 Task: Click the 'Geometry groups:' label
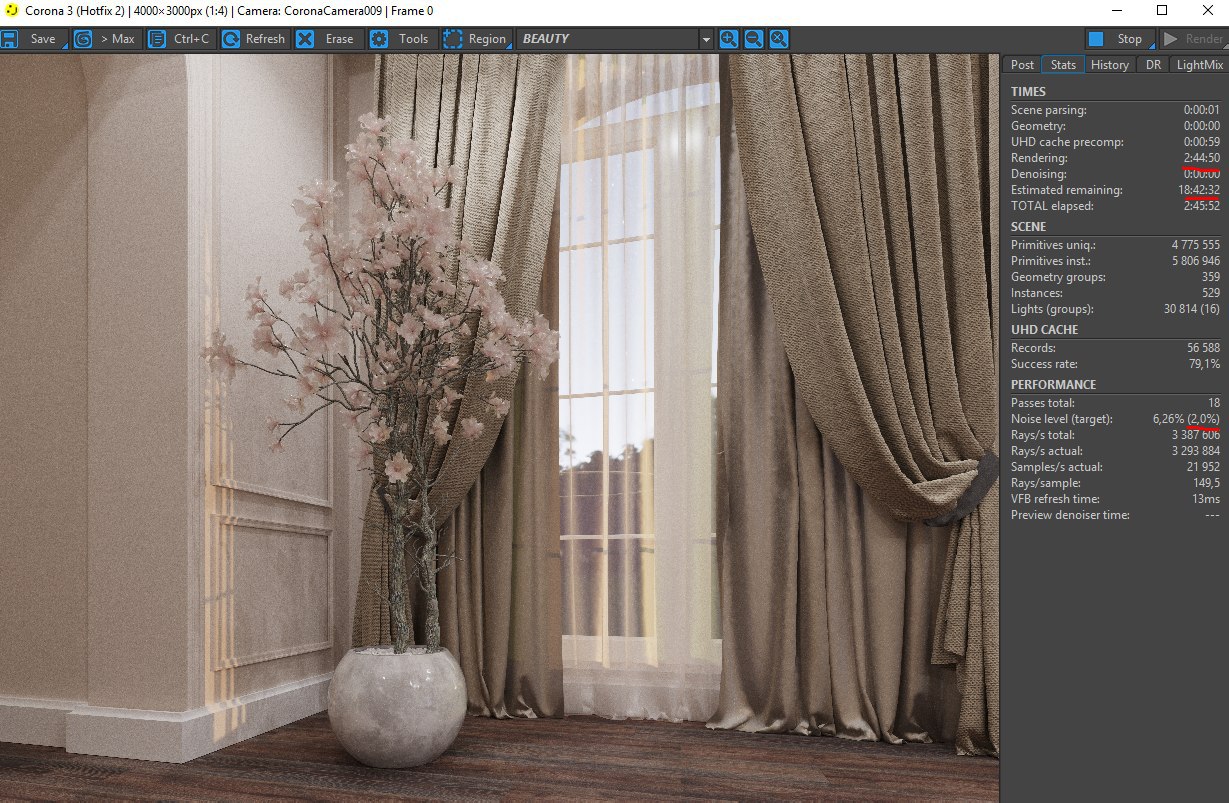pyautogui.click(x=1058, y=277)
